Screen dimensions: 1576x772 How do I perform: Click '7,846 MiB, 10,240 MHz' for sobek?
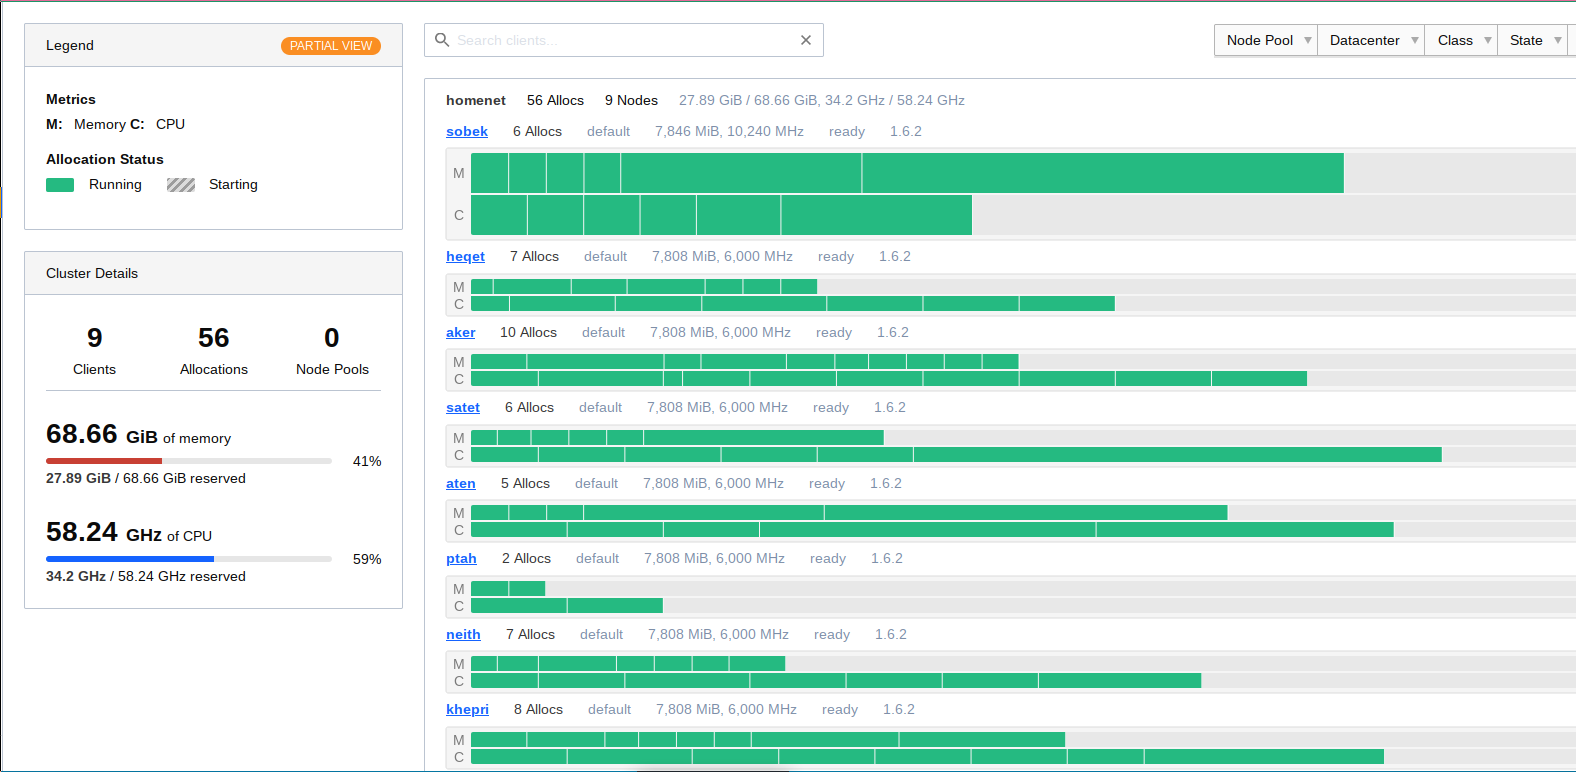(x=729, y=131)
